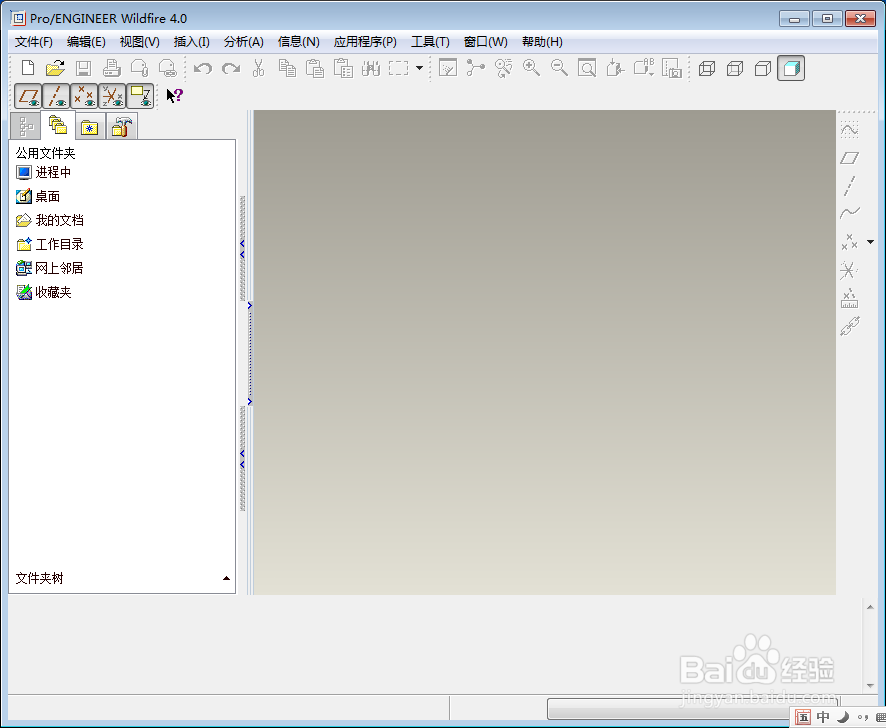Click the Refit view icon
This screenshot has width=886, height=728.
coord(587,68)
